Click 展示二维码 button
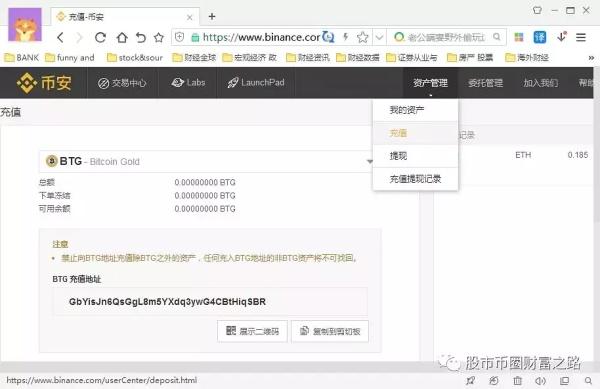 click(252, 331)
